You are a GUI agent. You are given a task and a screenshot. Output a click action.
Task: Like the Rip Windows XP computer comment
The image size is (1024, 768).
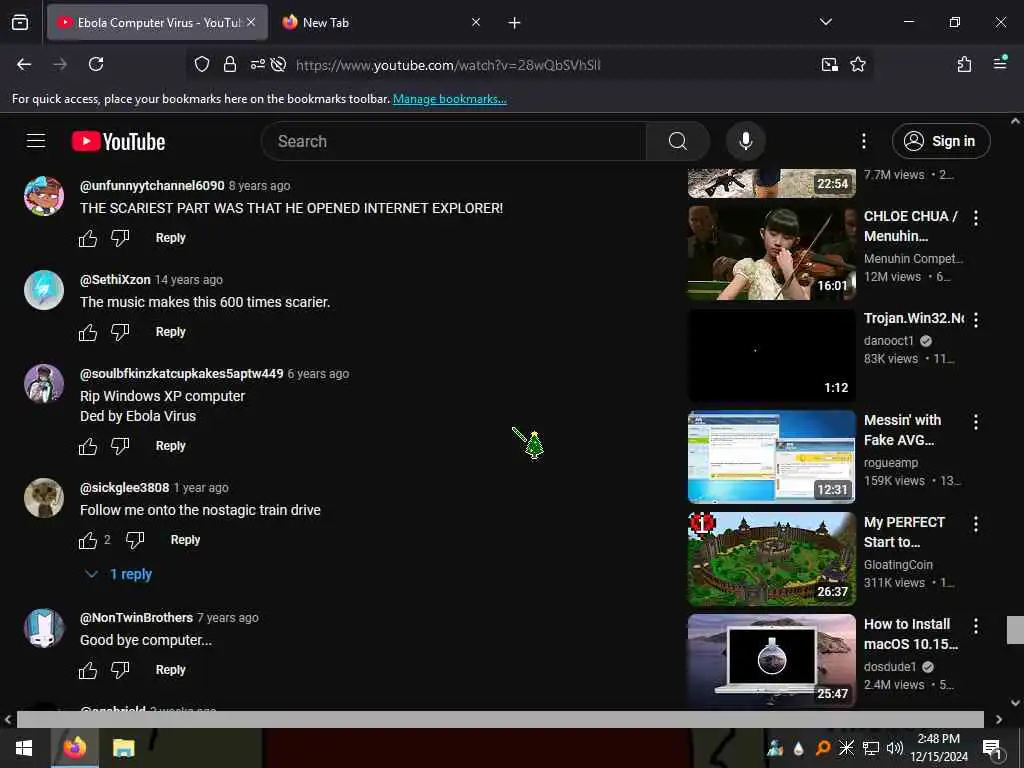(88, 447)
